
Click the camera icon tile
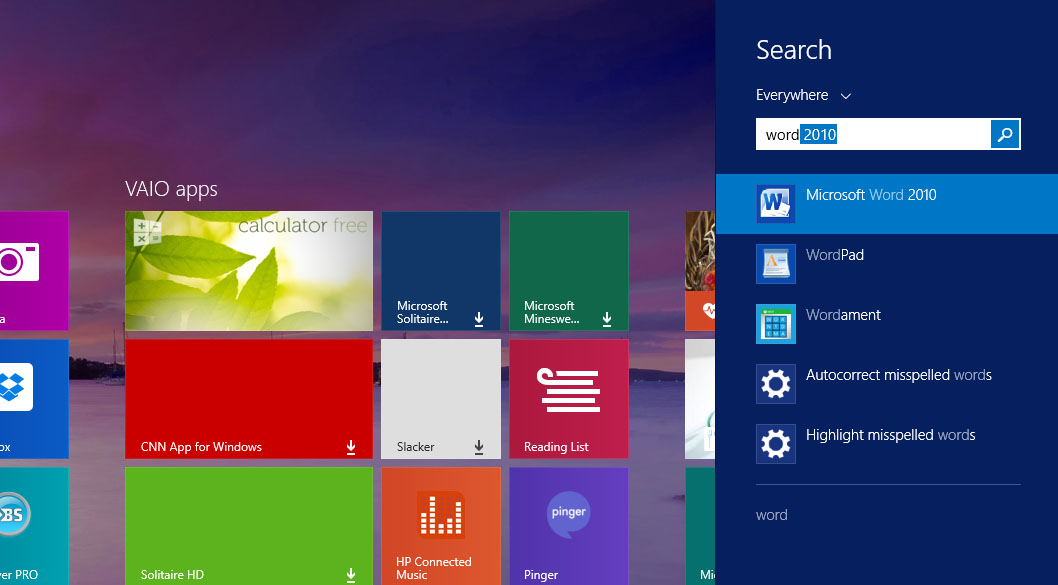pyautogui.click(x=34, y=271)
